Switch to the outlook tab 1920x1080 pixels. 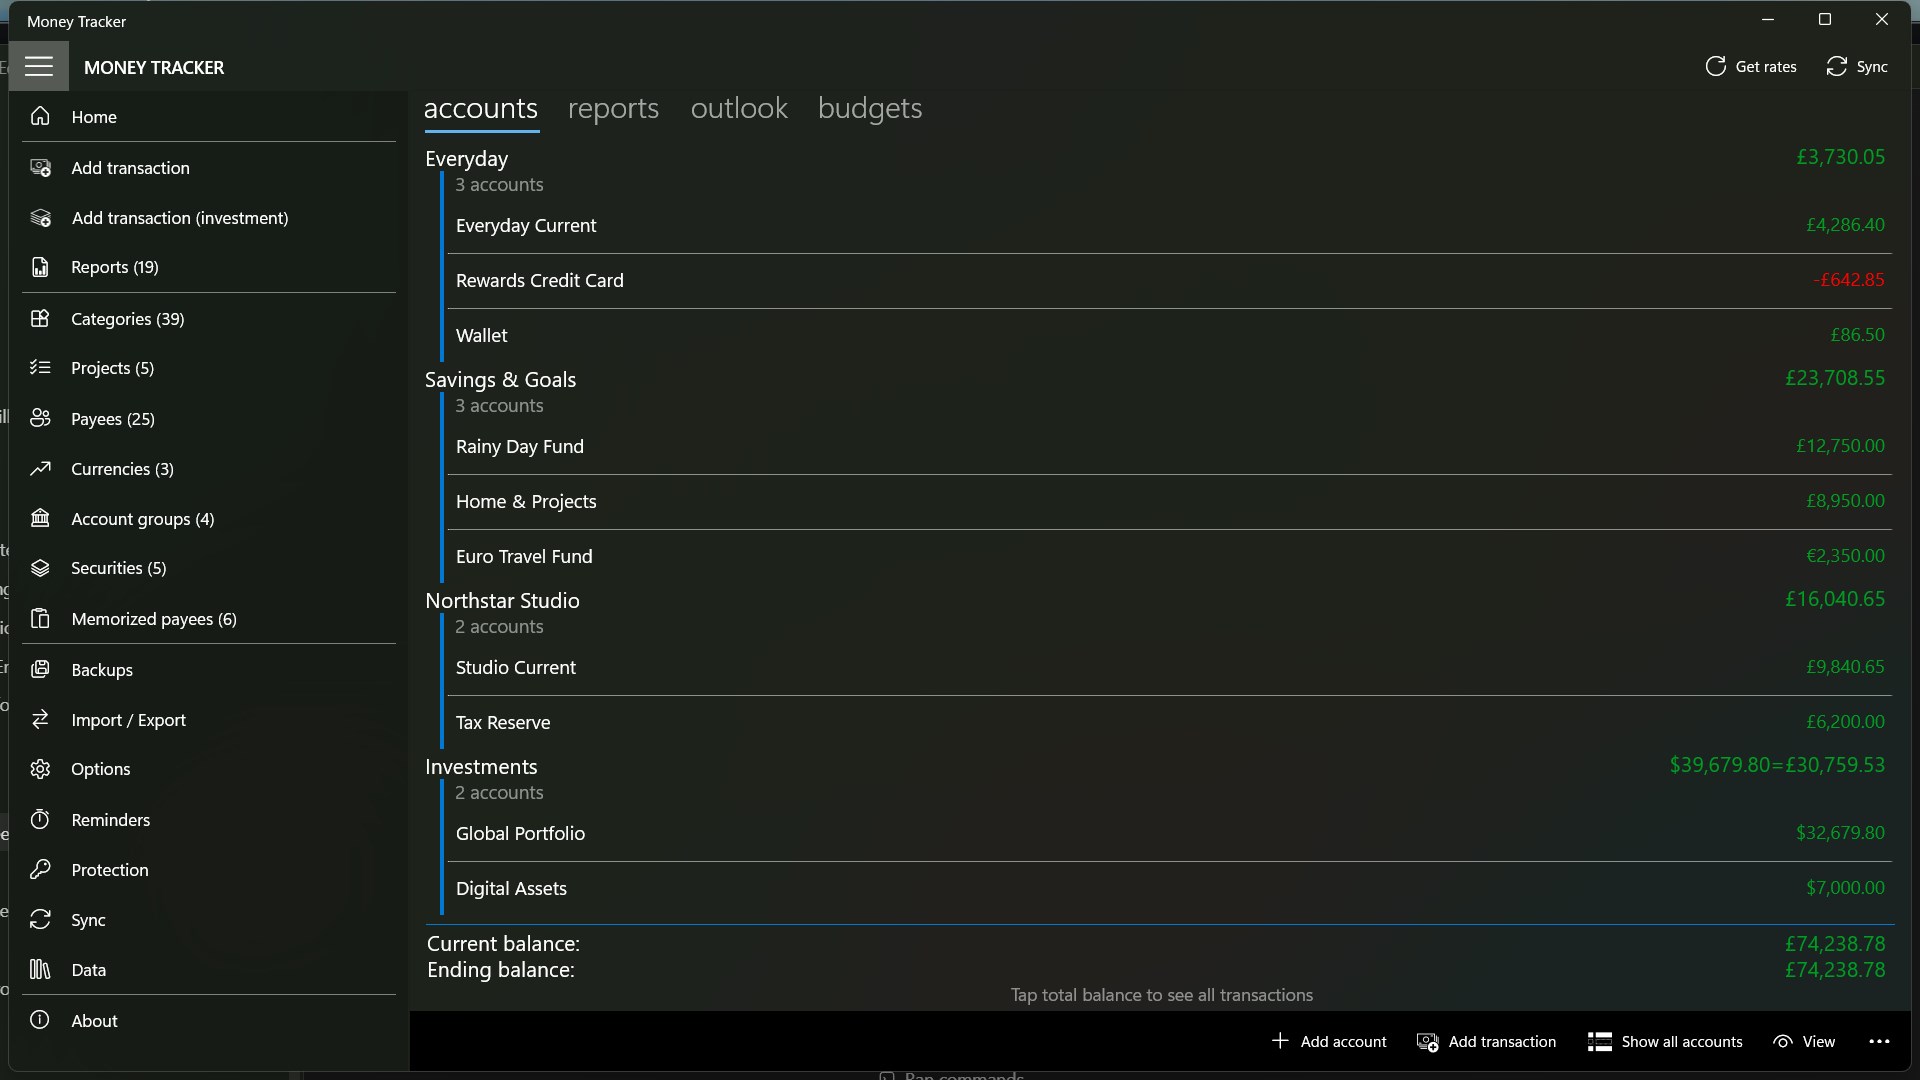(x=739, y=108)
